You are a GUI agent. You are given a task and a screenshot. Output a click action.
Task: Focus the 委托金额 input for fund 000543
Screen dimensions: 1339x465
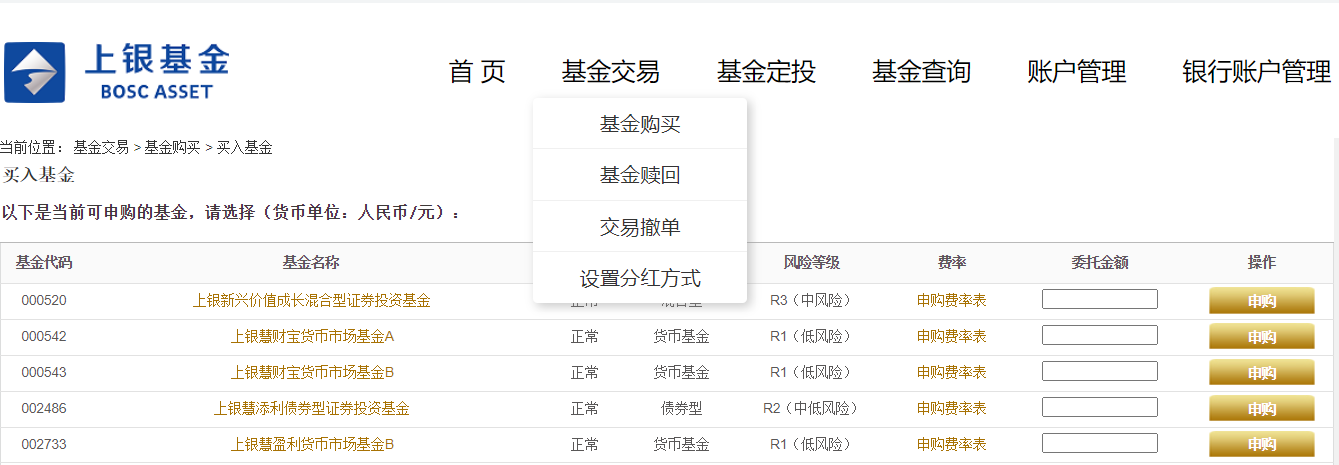pos(1100,371)
